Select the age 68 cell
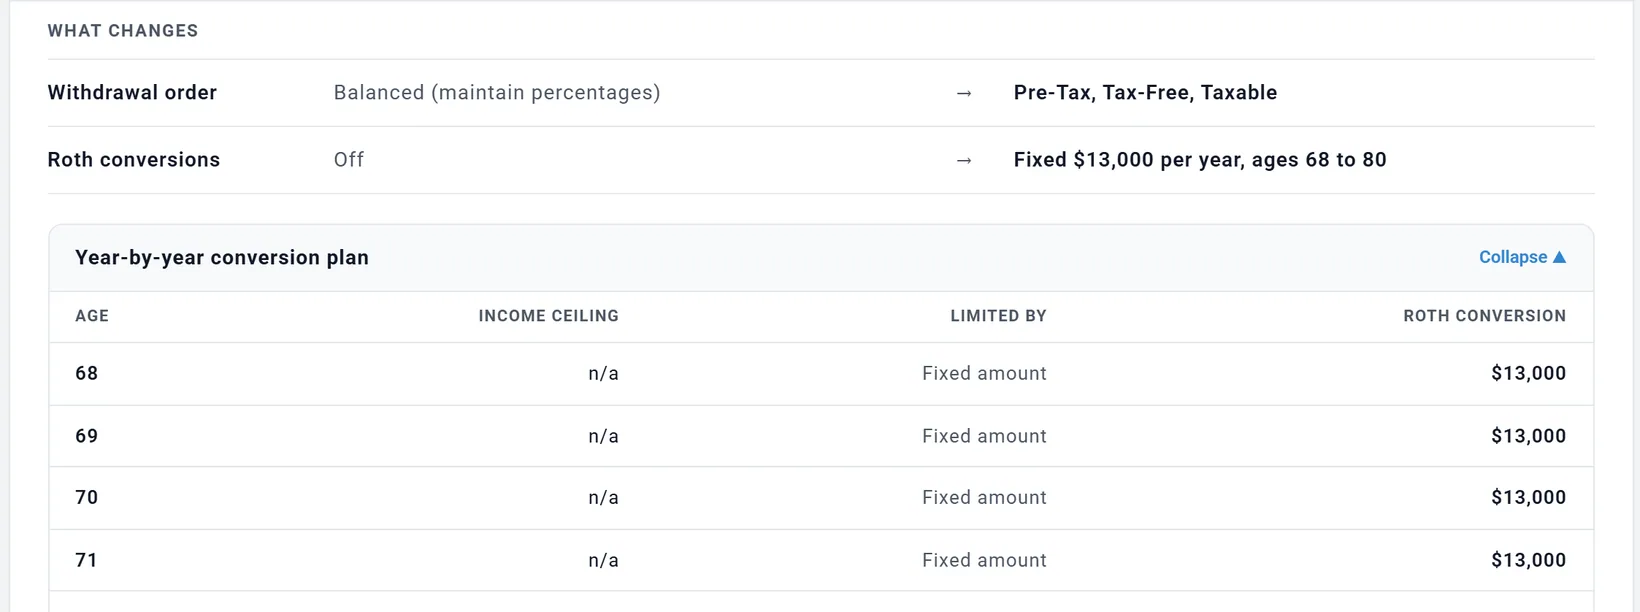 [87, 373]
